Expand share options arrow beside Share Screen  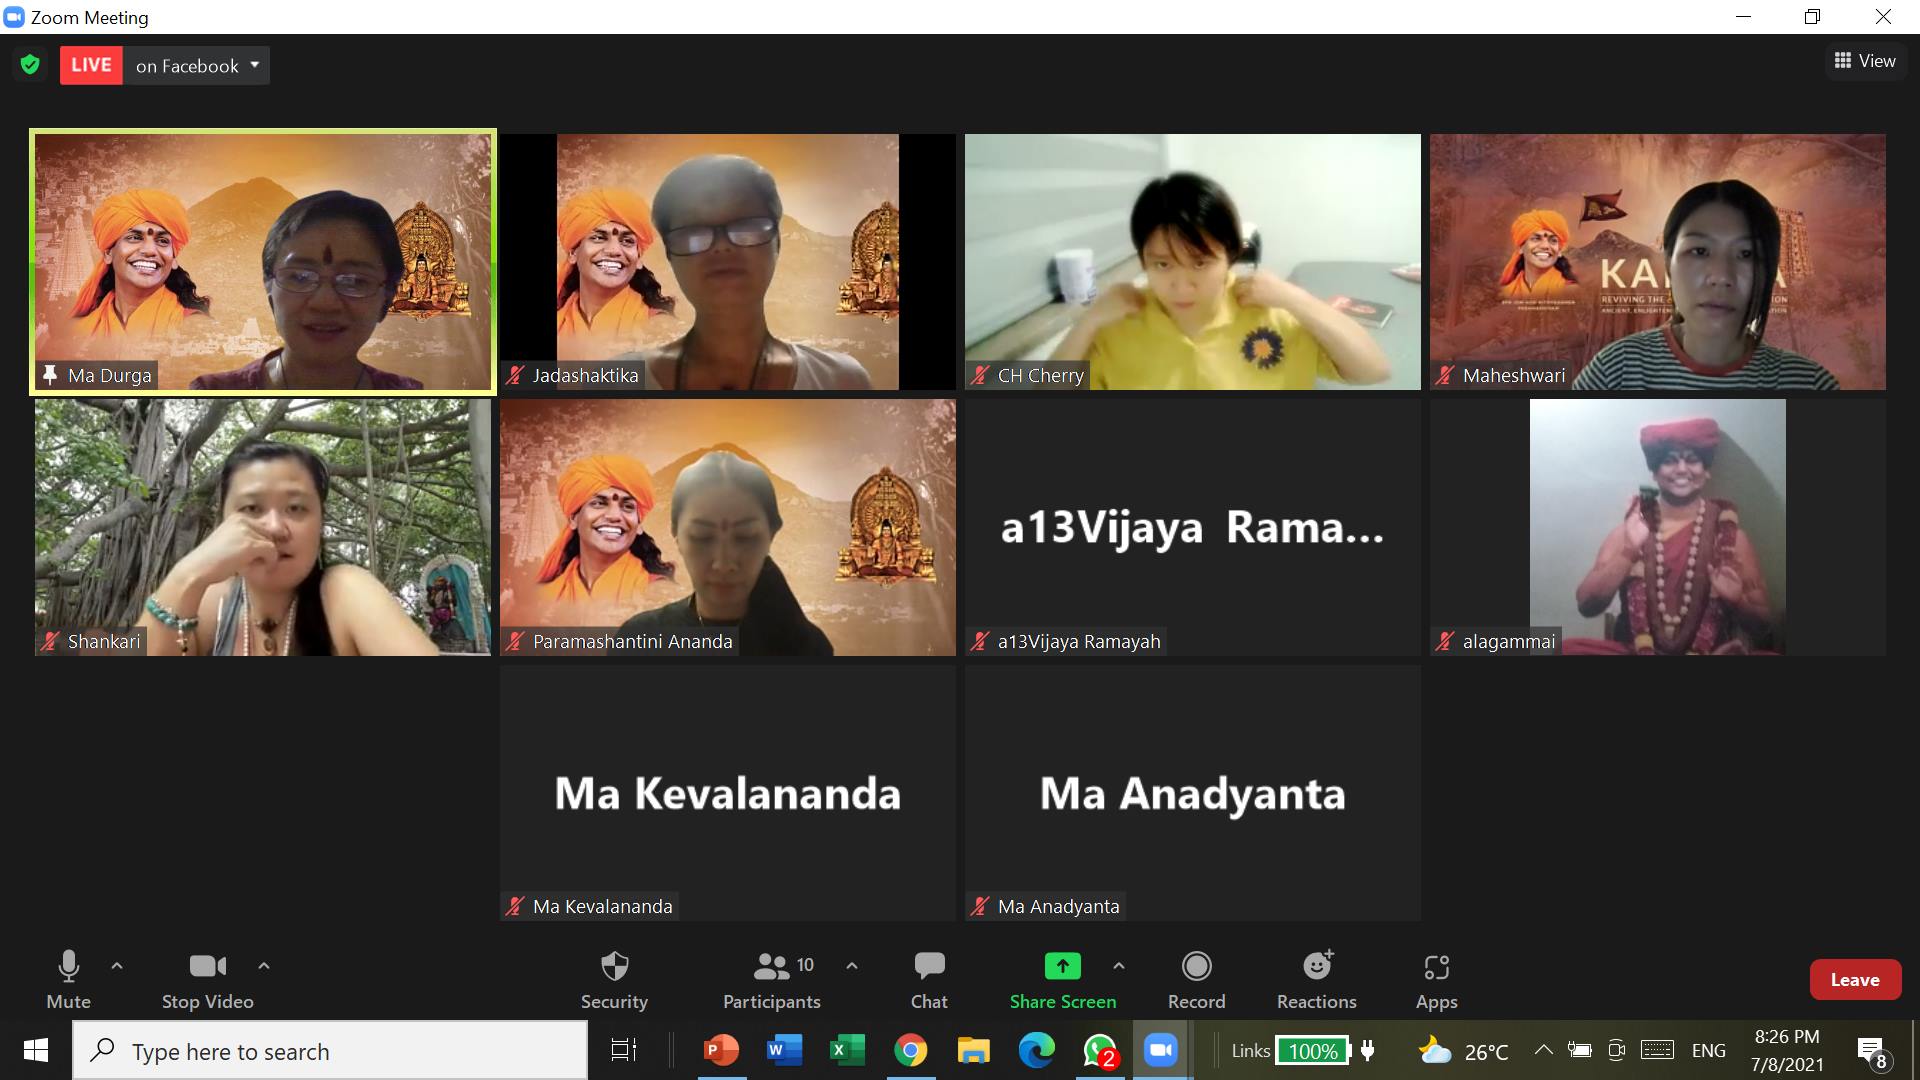click(1119, 966)
